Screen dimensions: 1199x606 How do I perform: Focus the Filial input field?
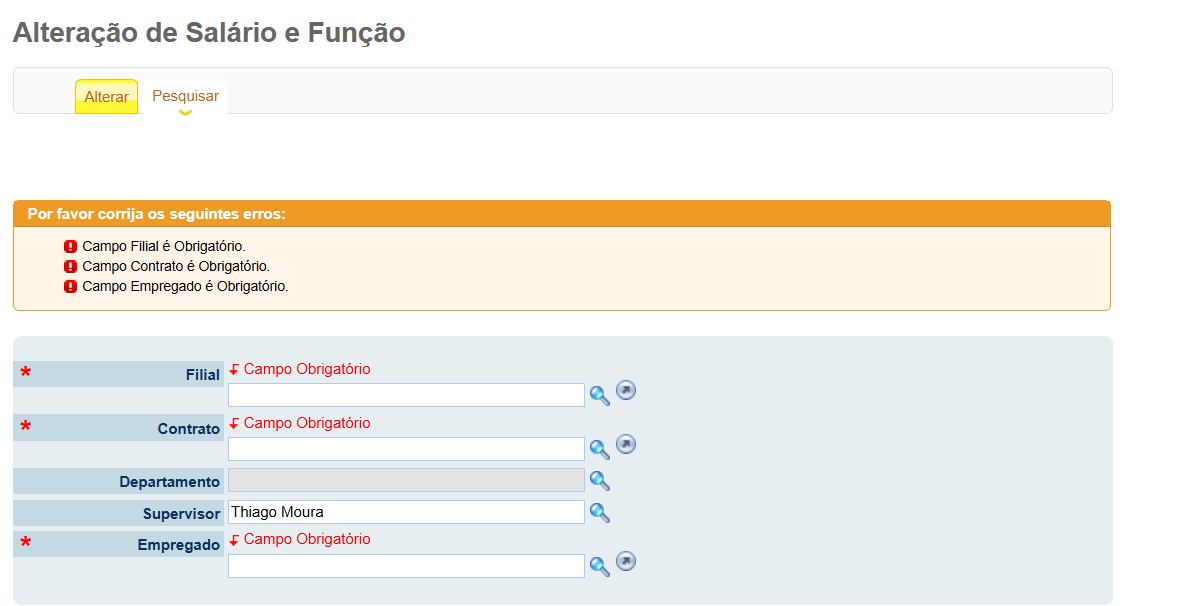pyautogui.click(x=406, y=395)
